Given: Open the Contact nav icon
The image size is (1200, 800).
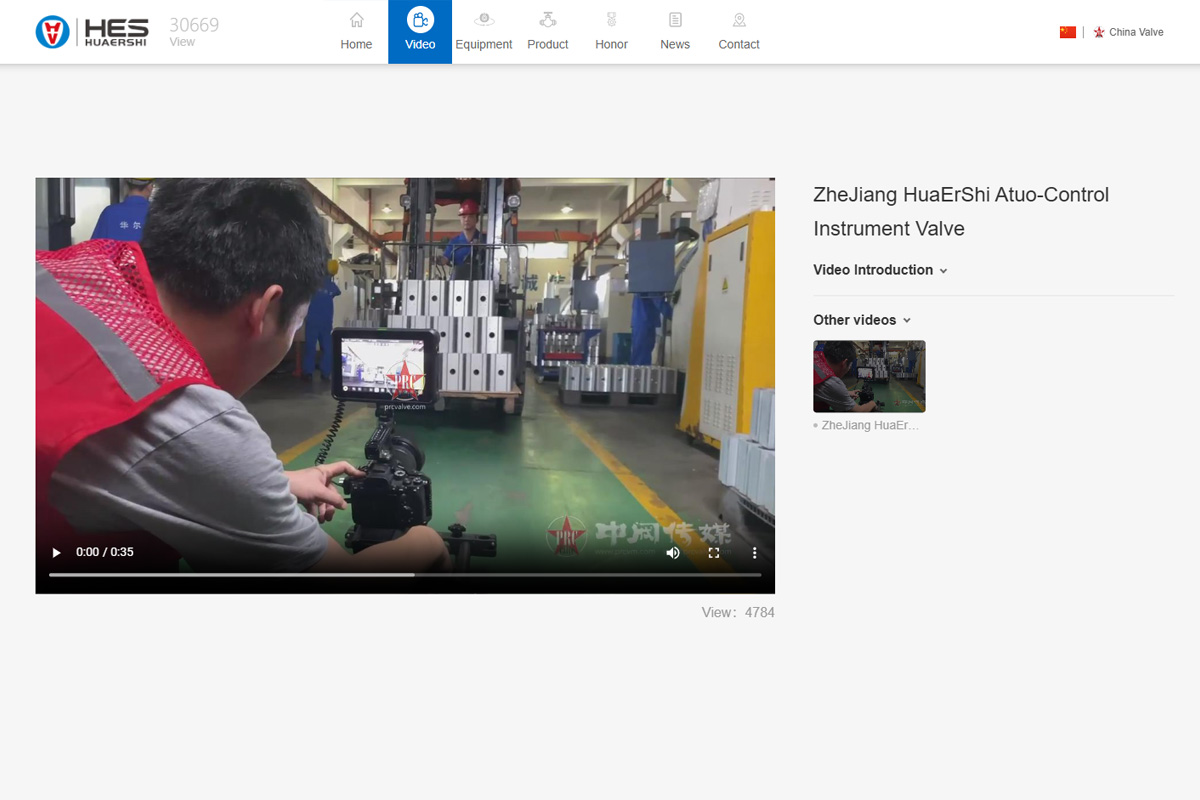Looking at the screenshot, I should (739, 20).
